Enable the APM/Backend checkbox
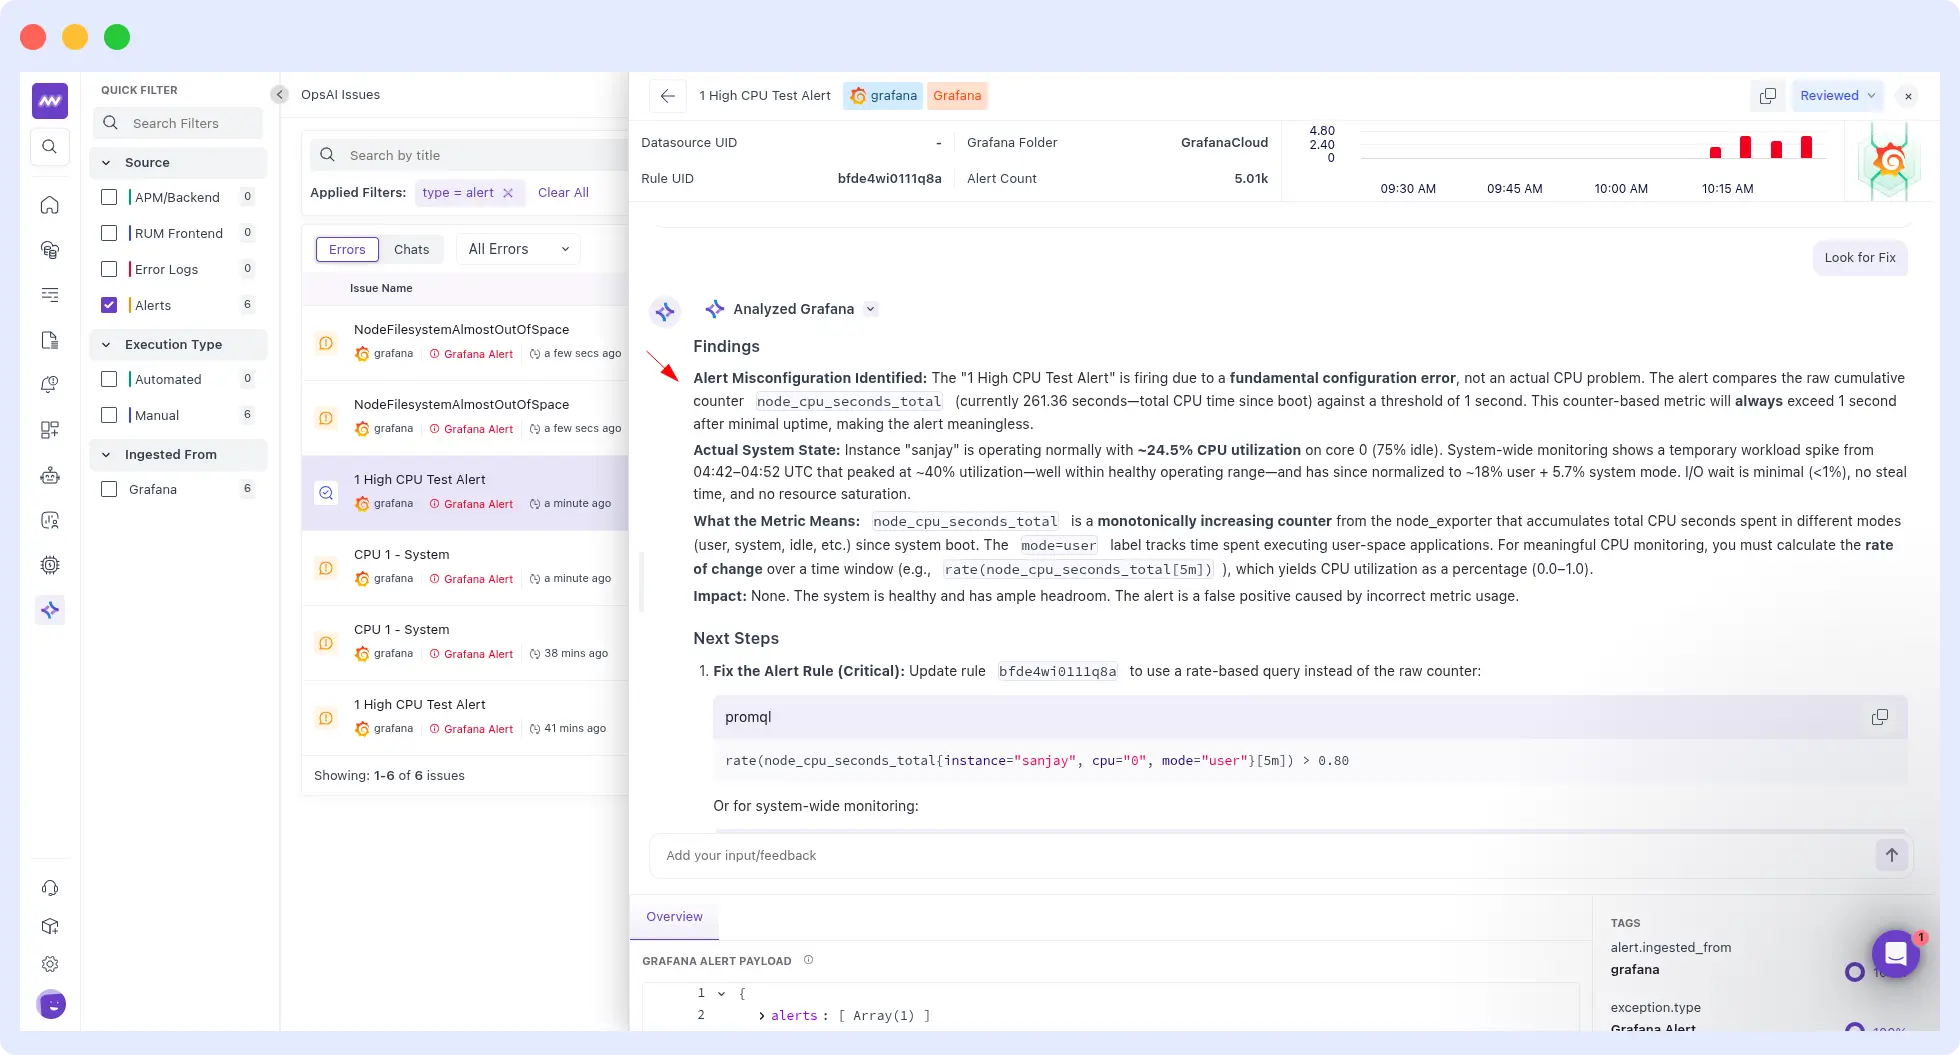Image resolution: width=1960 pixels, height=1055 pixels. (x=109, y=197)
